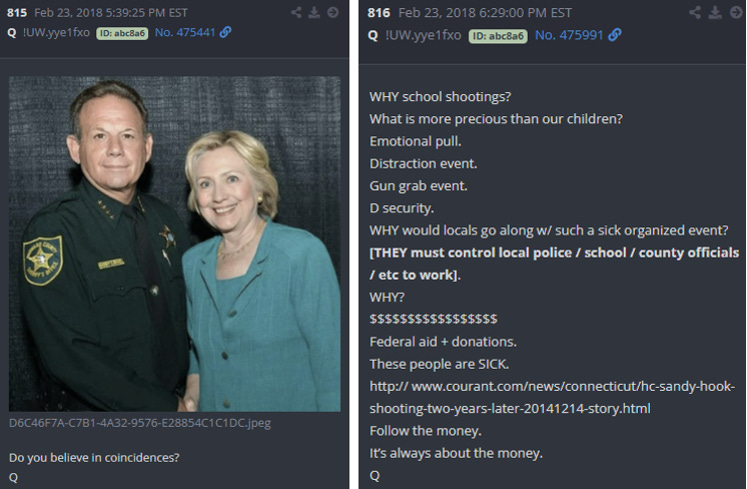This screenshot has width=747, height=489.
Task: Open post number No. 475441 link
Action: pyautogui.click(x=185, y=32)
